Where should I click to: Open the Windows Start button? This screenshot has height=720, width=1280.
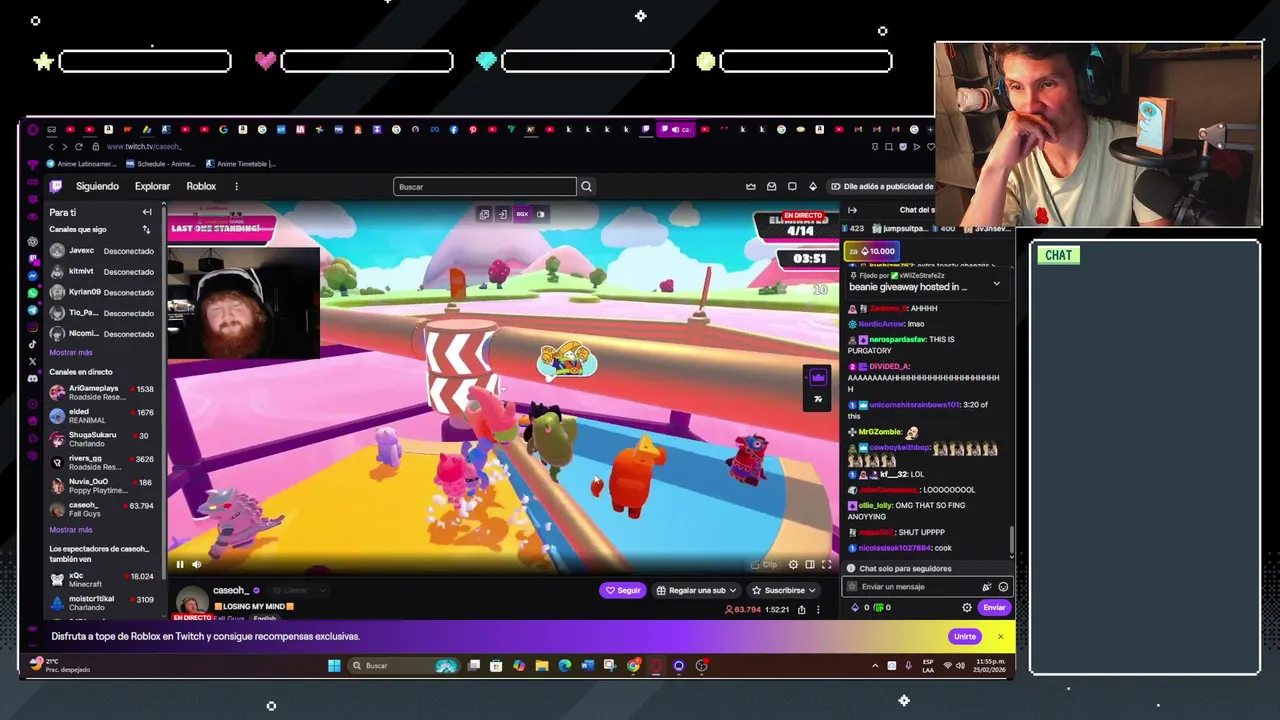(x=334, y=665)
